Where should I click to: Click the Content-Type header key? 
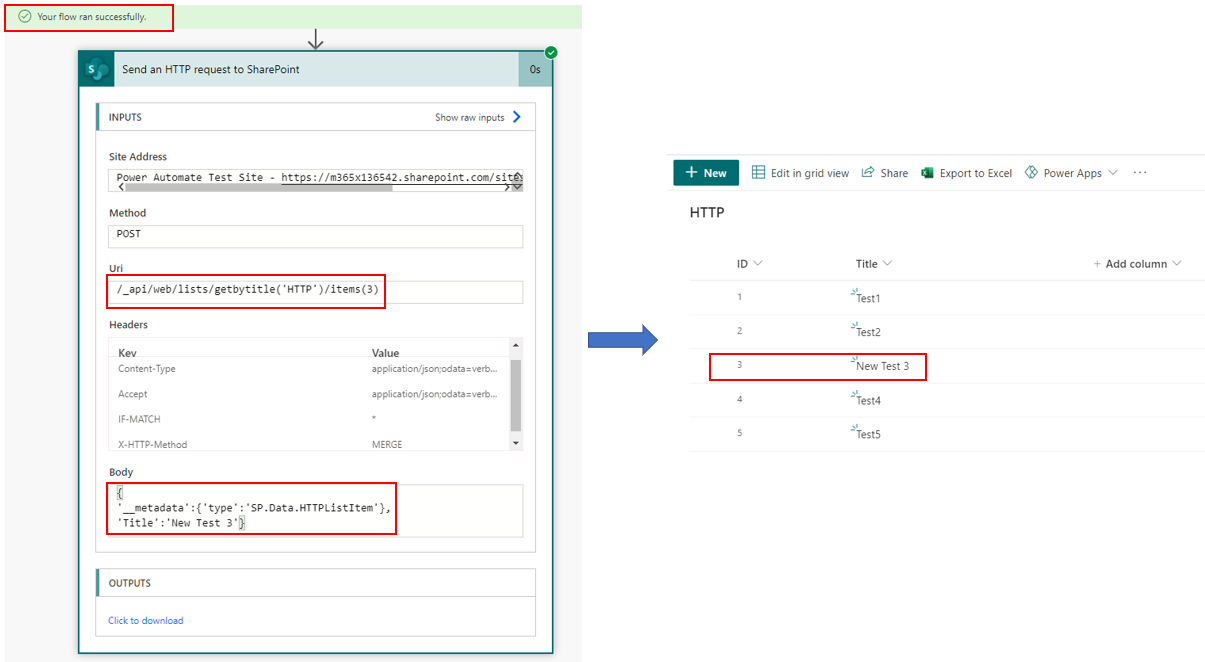click(147, 369)
